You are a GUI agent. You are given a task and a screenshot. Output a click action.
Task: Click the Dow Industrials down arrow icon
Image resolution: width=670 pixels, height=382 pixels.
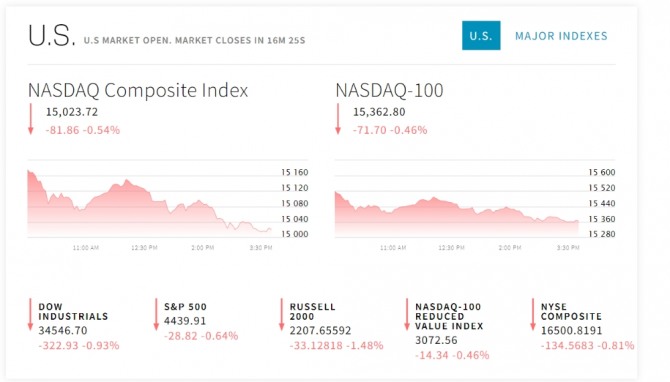(x=30, y=314)
